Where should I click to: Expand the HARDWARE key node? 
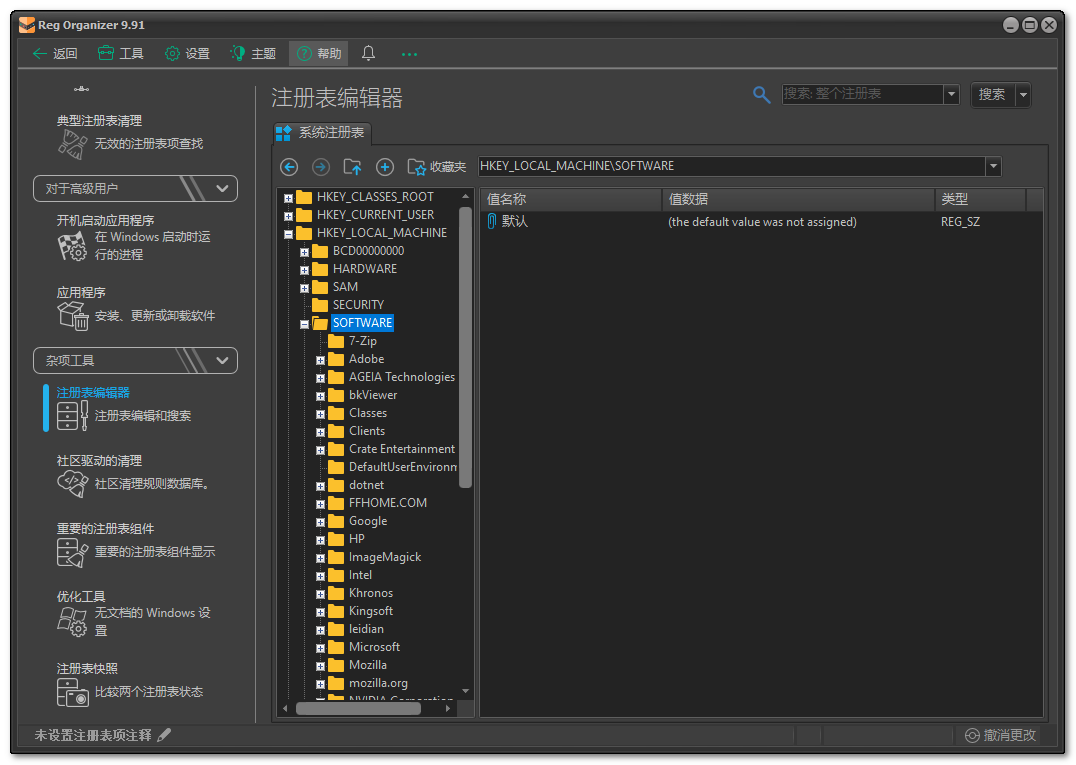(x=304, y=270)
